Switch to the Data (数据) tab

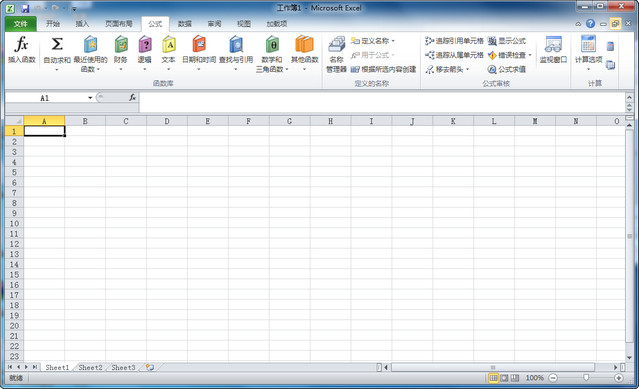(x=185, y=24)
